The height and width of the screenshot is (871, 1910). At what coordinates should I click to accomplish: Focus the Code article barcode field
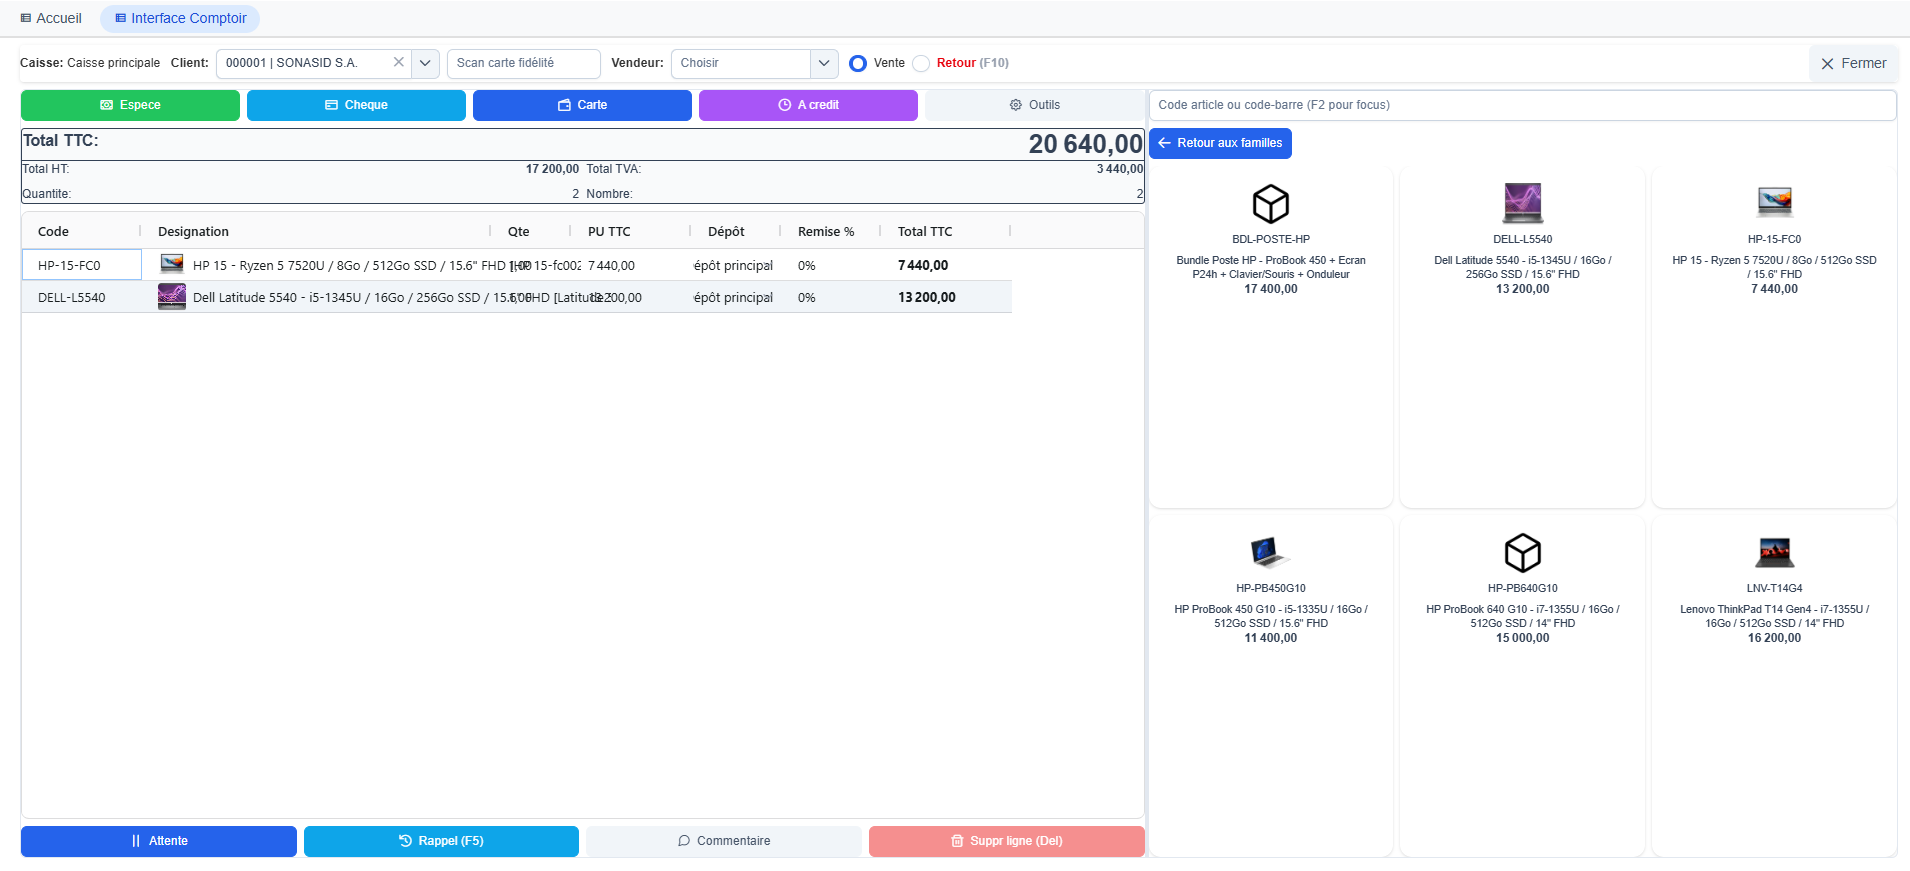click(1522, 105)
